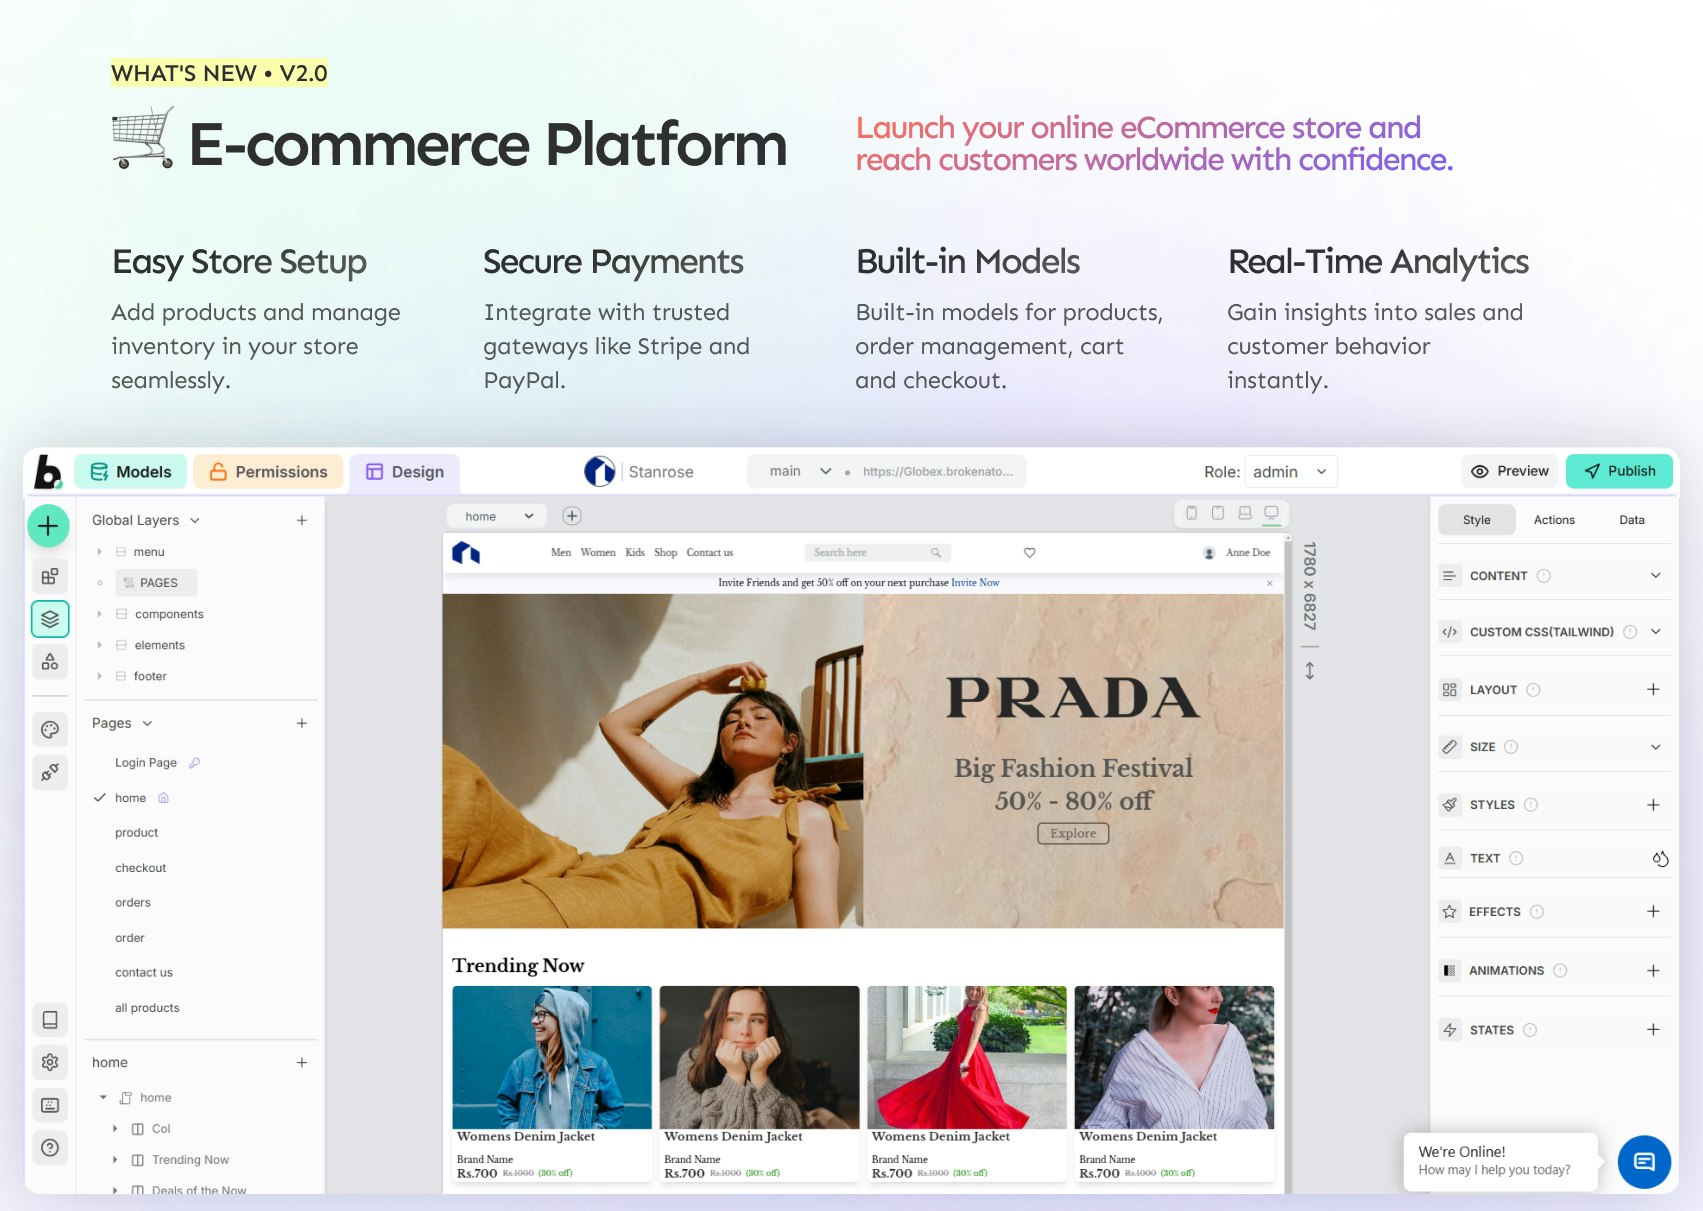Add a LAYOUT property with plus
The width and height of the screenshot is (1703, 1211).
(x=1654, y=689)
